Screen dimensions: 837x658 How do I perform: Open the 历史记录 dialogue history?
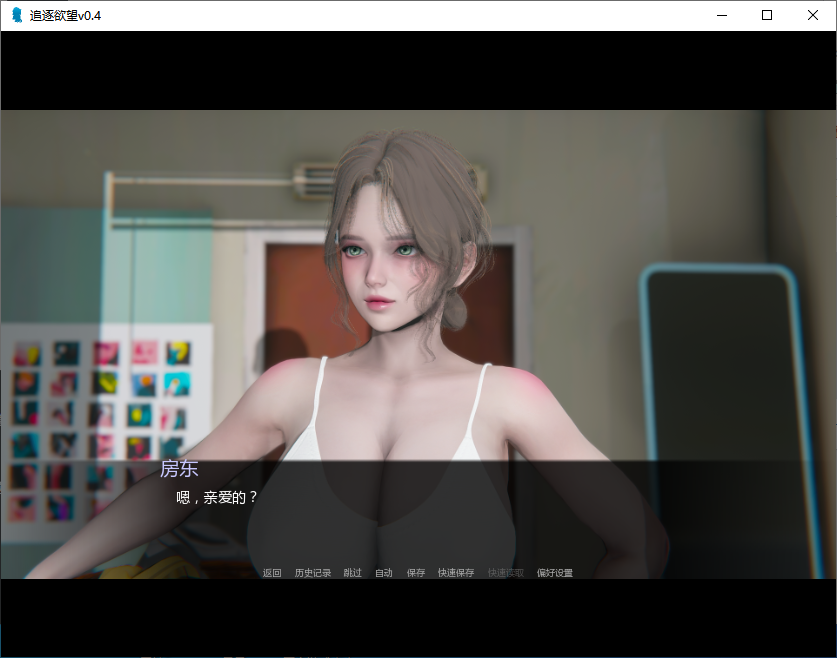313,573
